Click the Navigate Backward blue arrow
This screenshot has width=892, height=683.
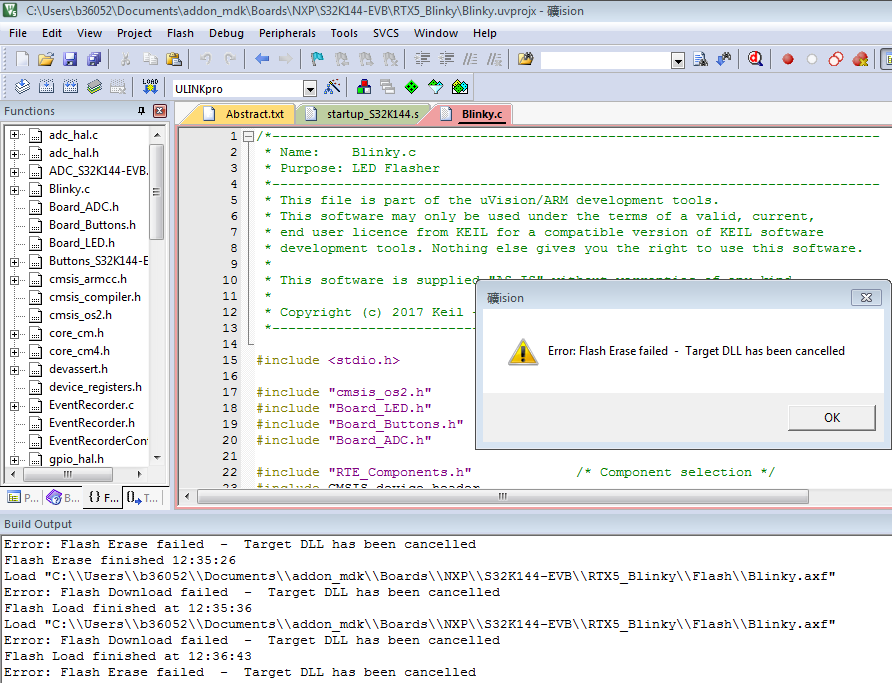coord(262,60)
